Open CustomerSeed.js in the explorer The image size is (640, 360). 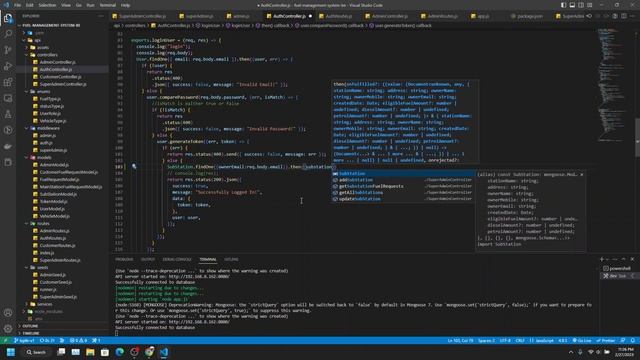(56, 282)
